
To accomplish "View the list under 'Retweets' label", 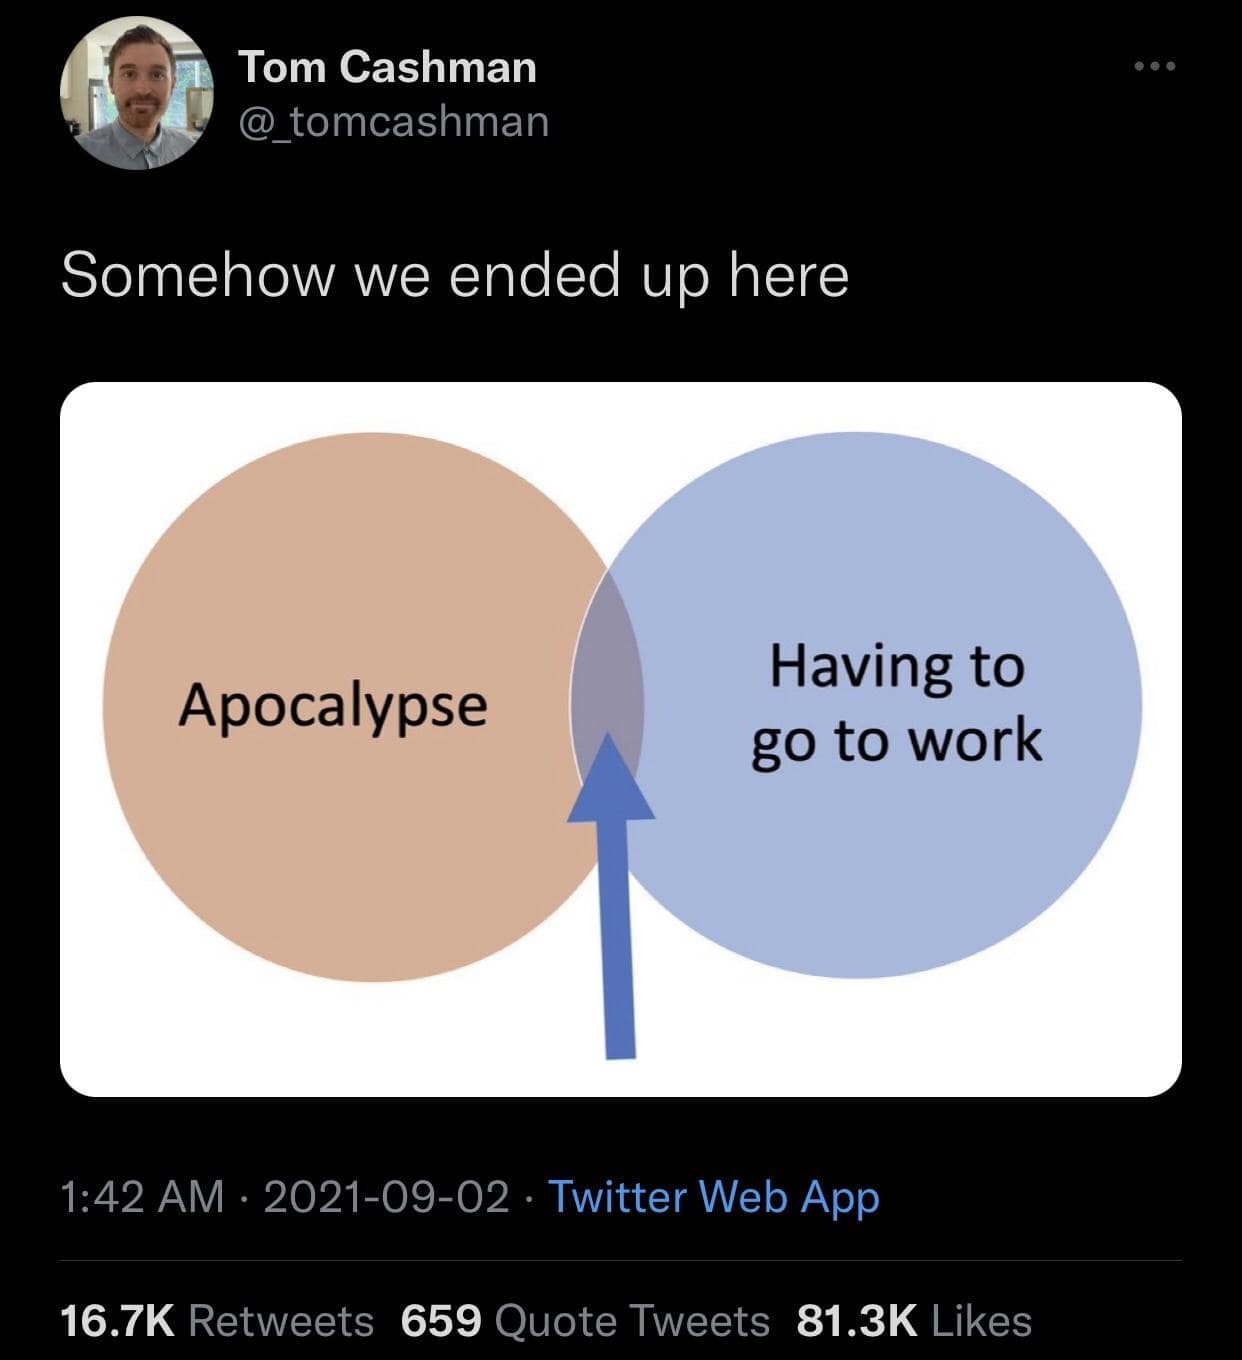I will [x=281, y=1321].
